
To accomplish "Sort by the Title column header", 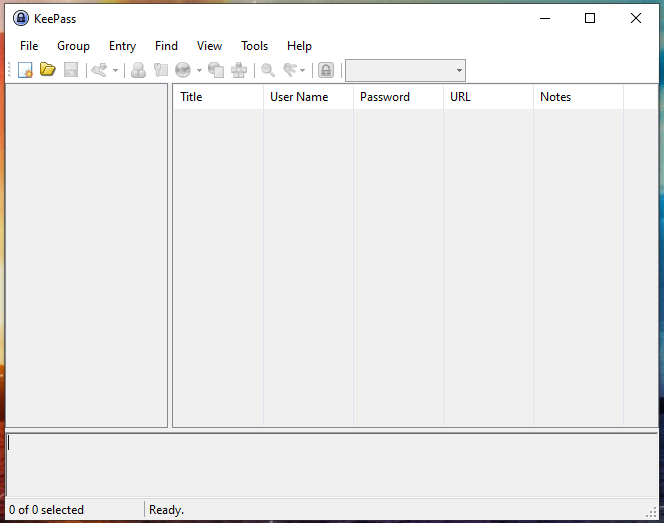I will pyautogui.click(x=219, y=97).
